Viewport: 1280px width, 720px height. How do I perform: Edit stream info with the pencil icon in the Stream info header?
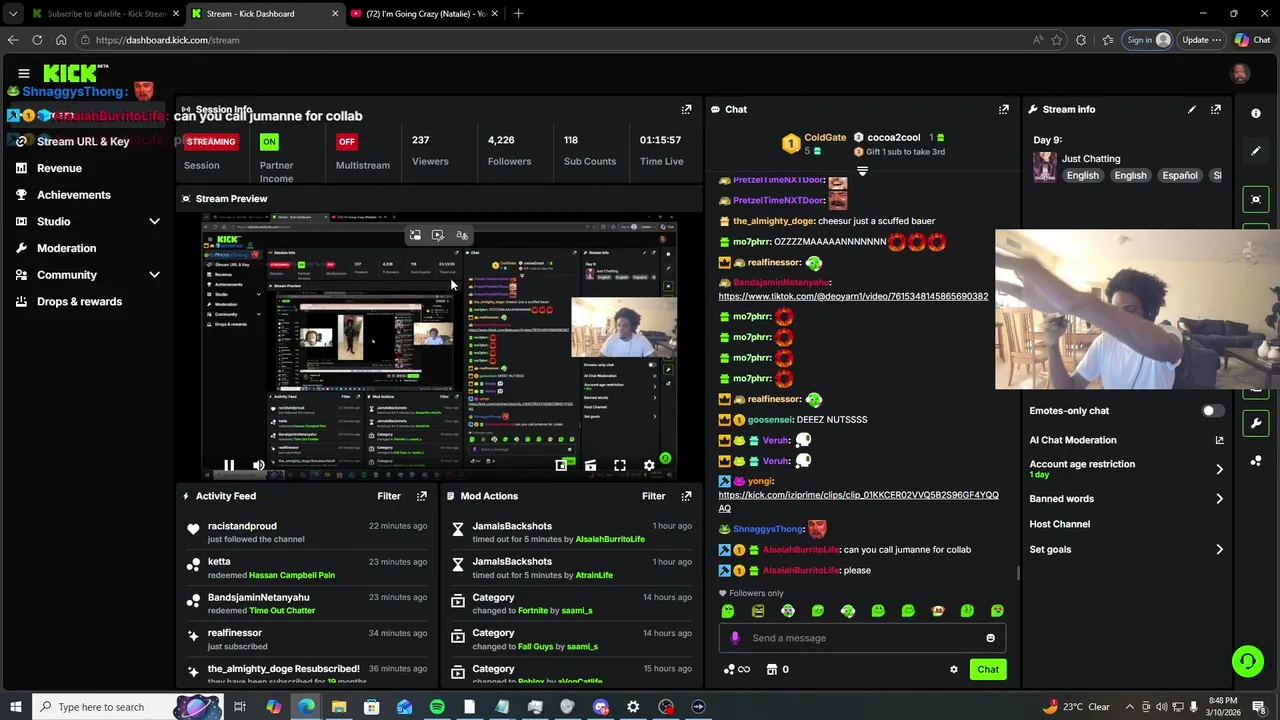[1191, 109]
